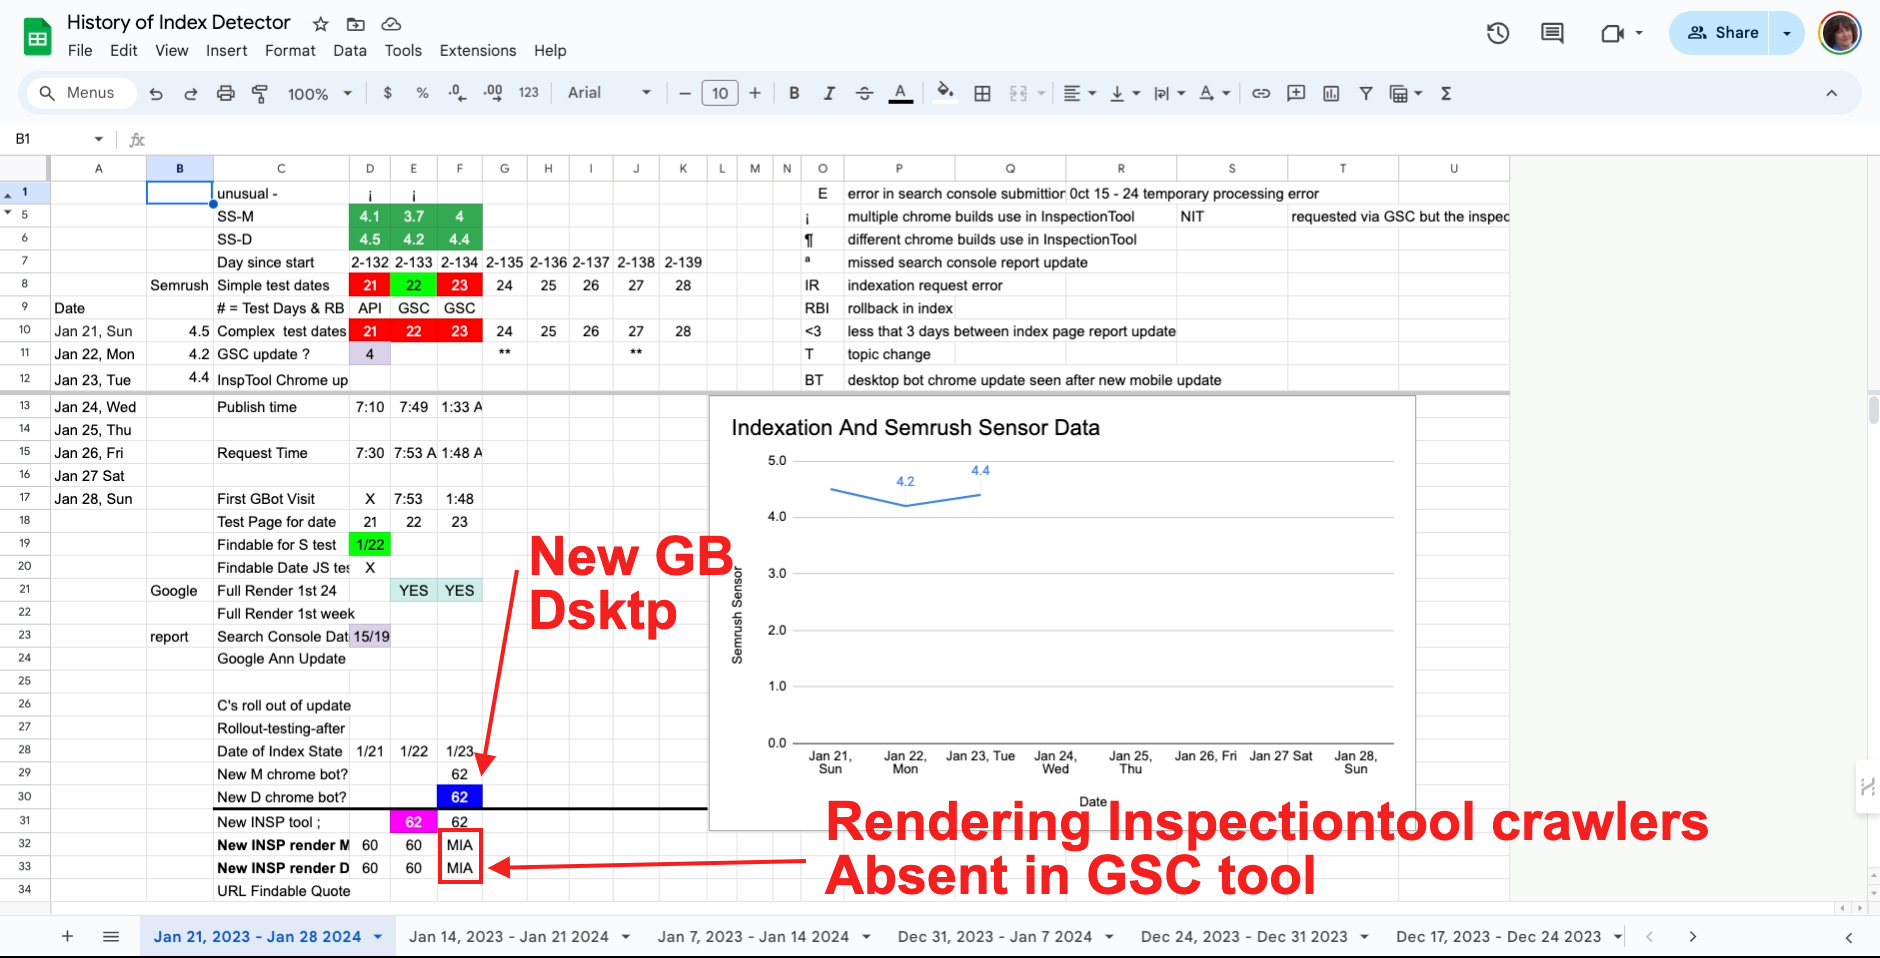
Task: Create a filter
Action: pyautogui.click(x=1365, y=93)
